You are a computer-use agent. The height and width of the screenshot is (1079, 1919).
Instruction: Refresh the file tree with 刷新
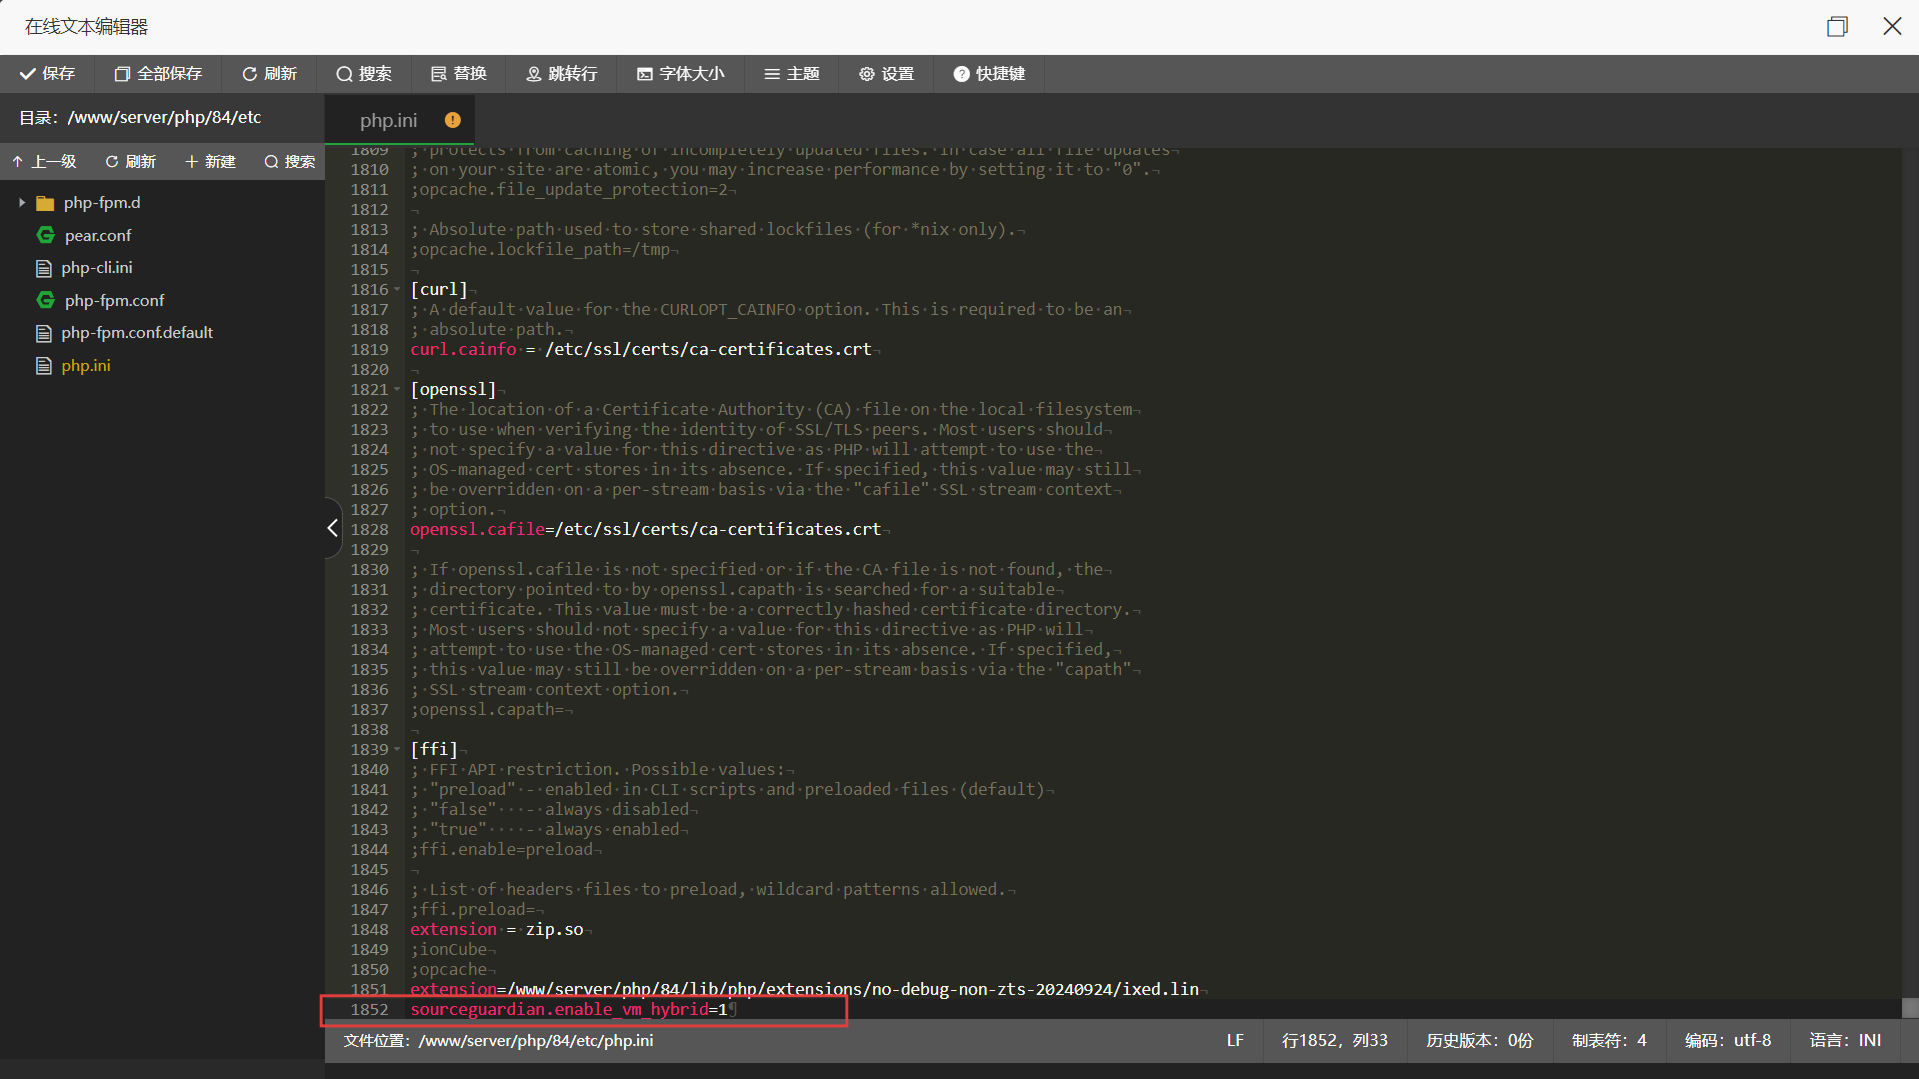point(130,161)
